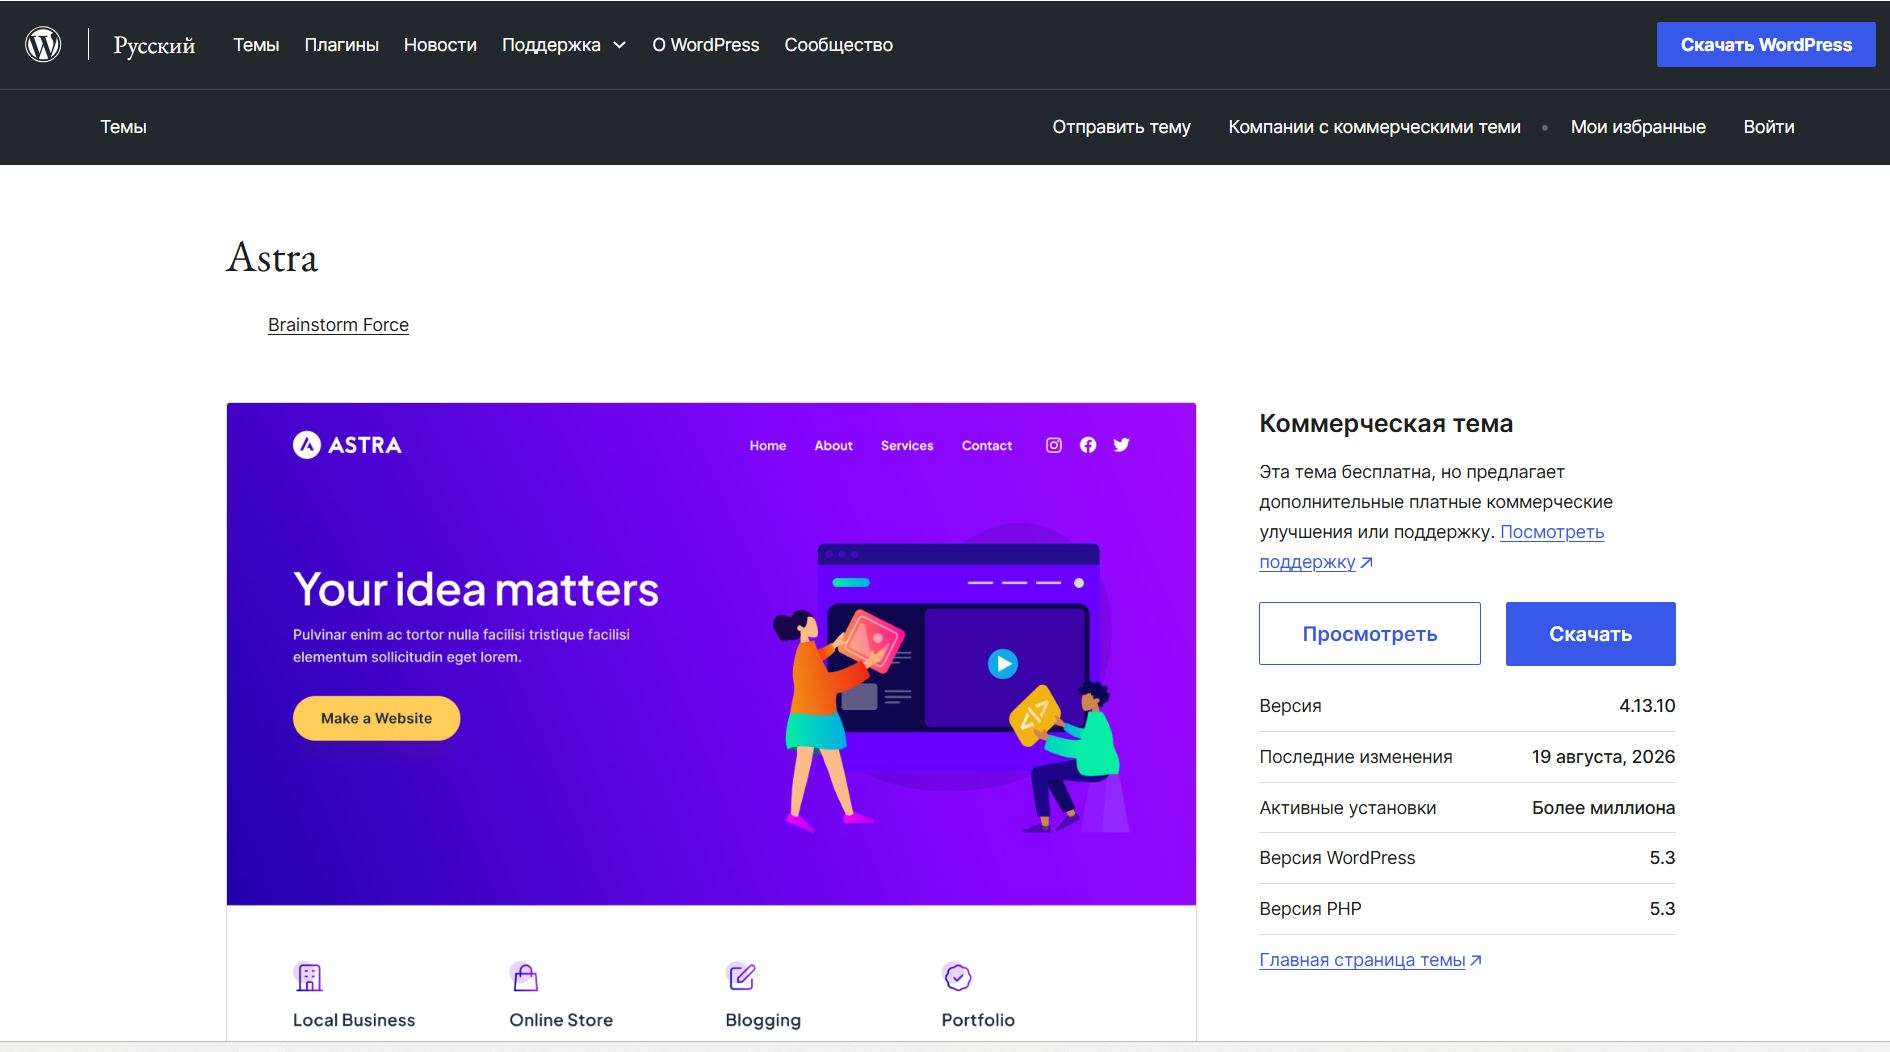Open the Темы menu item in top navigation
The width and height of the screenshot is (1890, 1052).
pyautogui.click(x=256, y=45)
